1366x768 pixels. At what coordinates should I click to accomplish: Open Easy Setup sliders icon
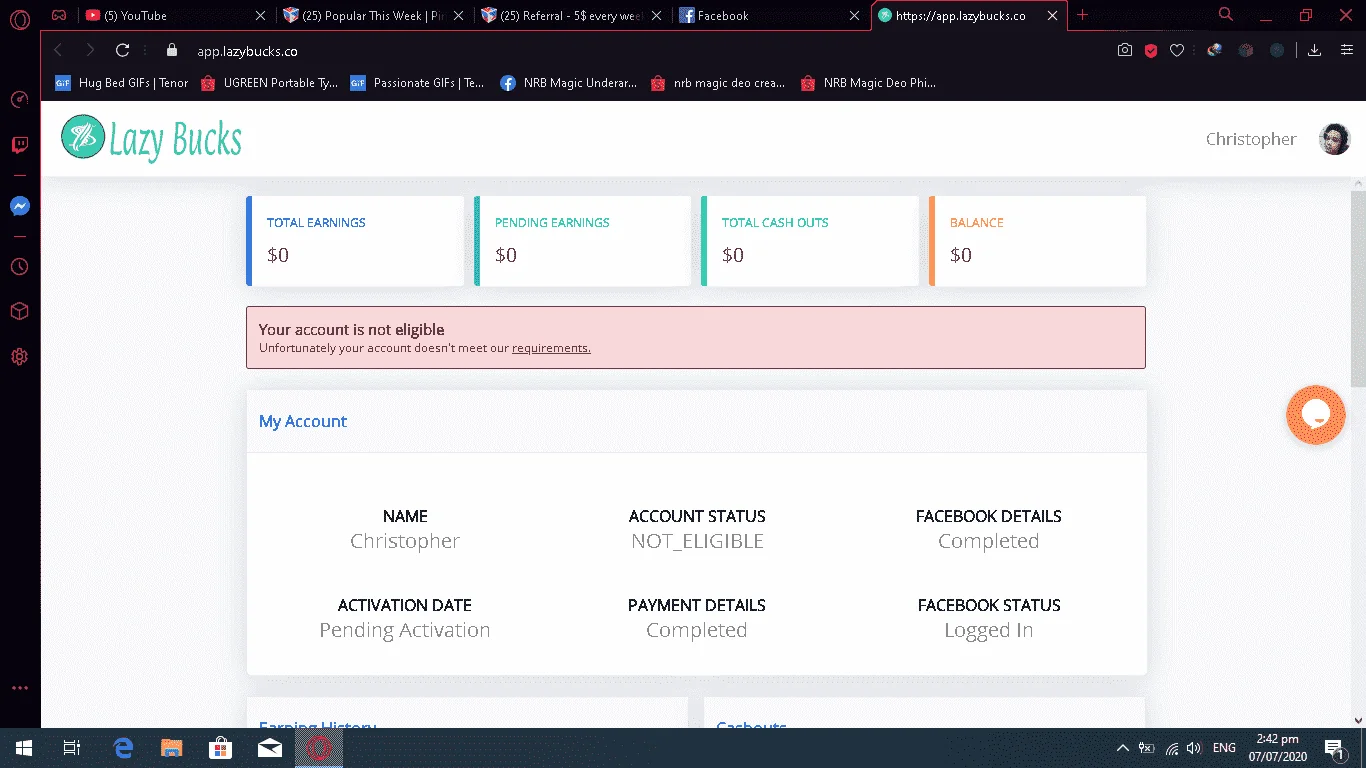(x=1346, y=50)
